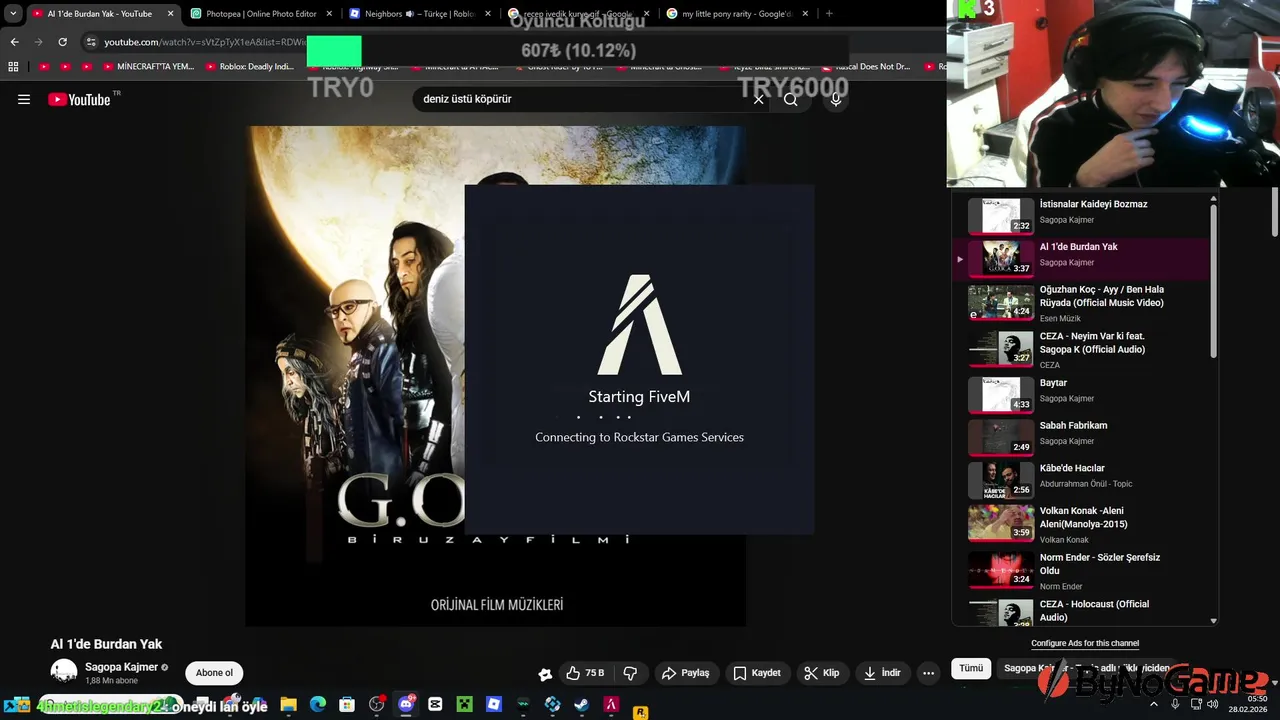1280x720 pixels.
Task: Open Steam from the taskbar
Action: 582,704
